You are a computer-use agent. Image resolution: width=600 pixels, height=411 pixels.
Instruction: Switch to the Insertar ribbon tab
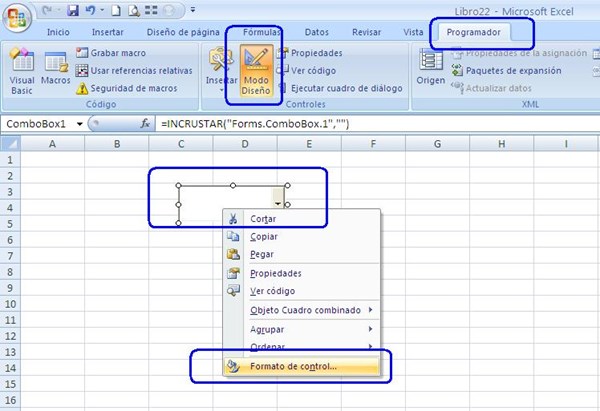(x=108, y=32)
